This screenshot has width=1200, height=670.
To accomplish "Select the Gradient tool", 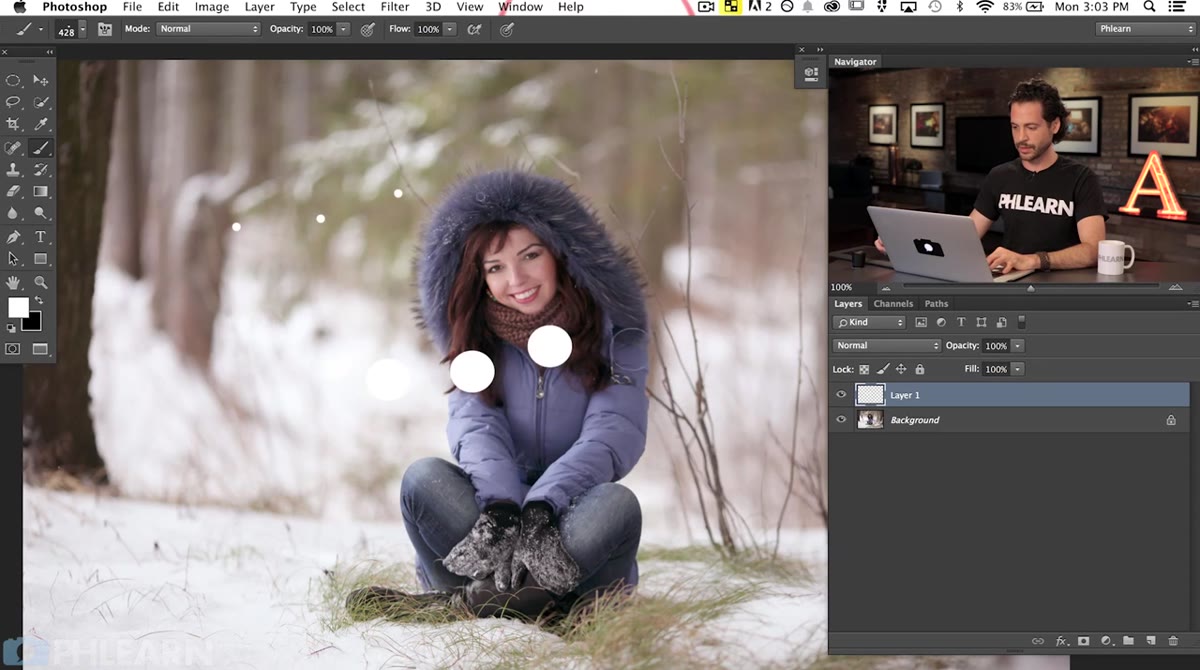I will 41,191.
